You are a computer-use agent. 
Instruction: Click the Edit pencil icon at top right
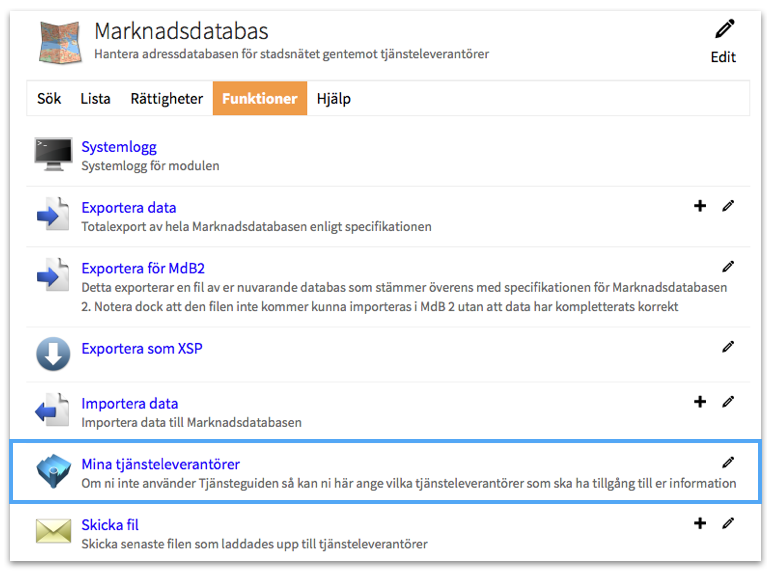[724, 30]
